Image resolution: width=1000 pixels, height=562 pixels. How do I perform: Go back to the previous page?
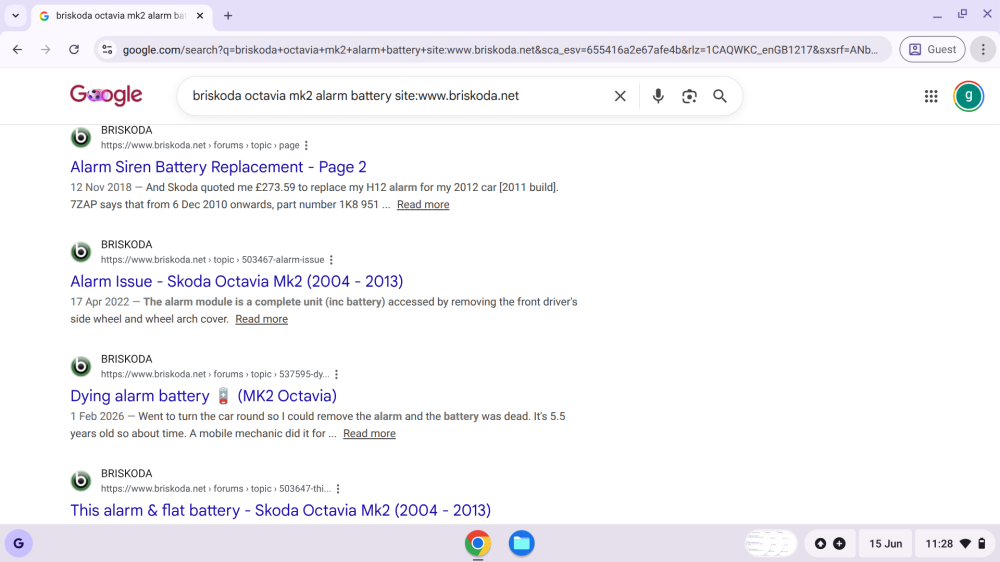click(17, 49)
